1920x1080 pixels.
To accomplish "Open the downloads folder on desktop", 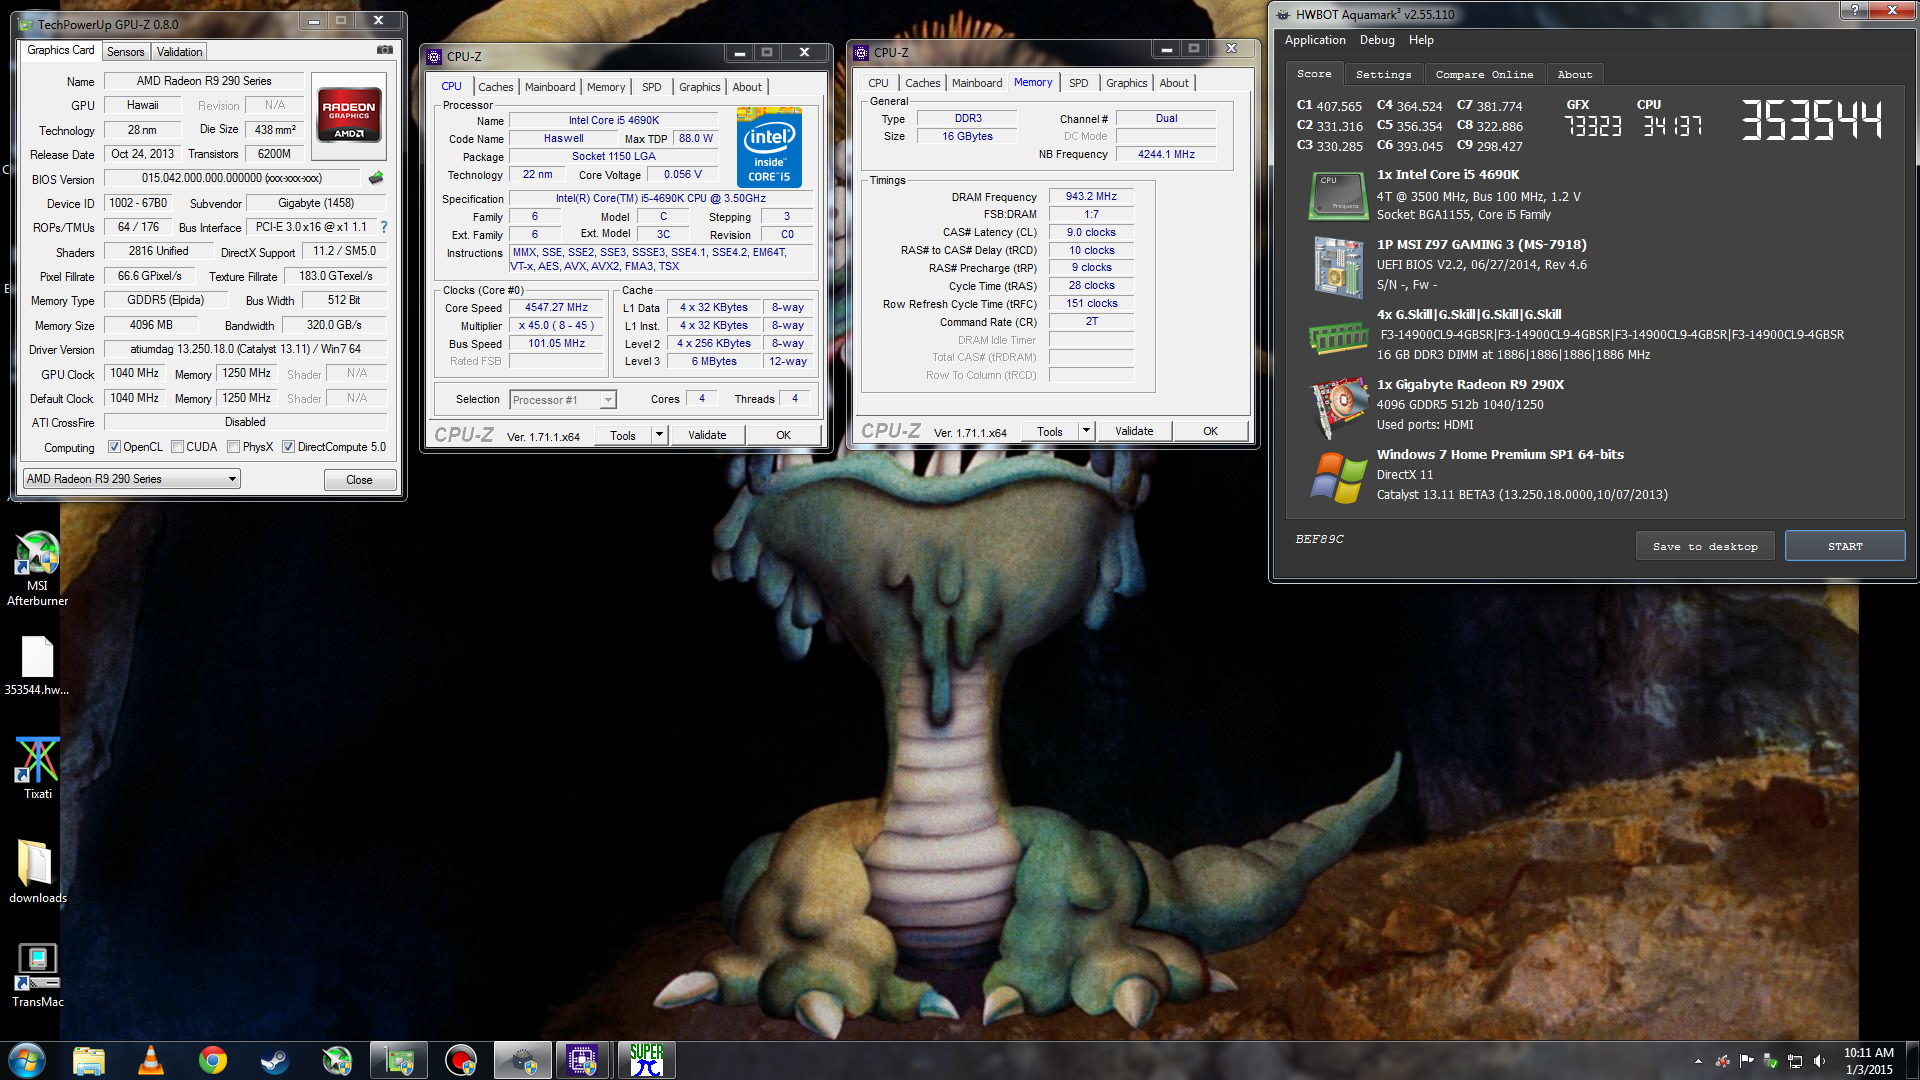I will click(x=37, y=871).
